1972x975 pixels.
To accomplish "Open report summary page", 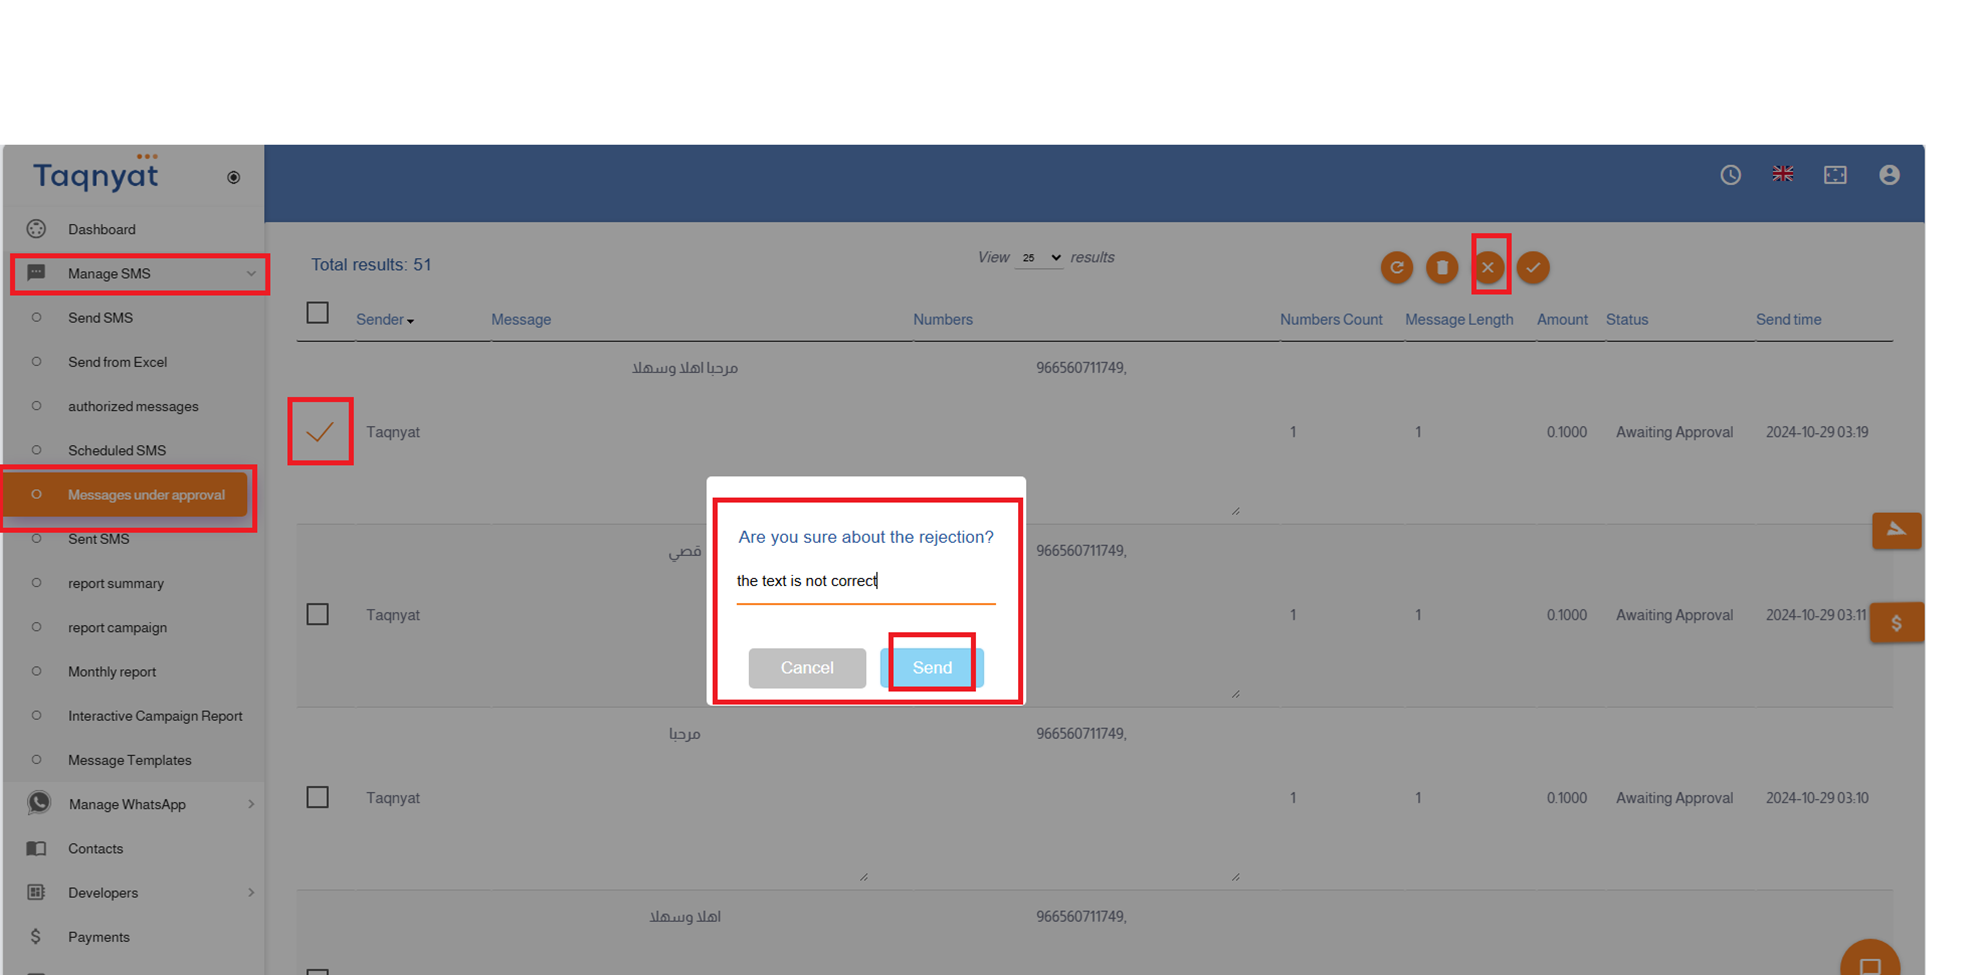I will [x=116, y=583].
